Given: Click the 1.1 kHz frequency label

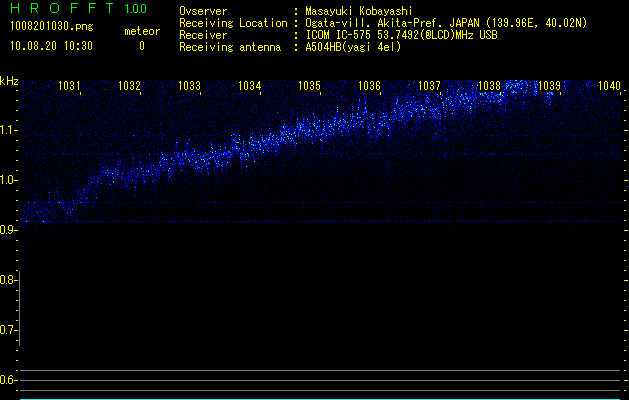Looking at the screenshot, I should click(x=8, y=130).
